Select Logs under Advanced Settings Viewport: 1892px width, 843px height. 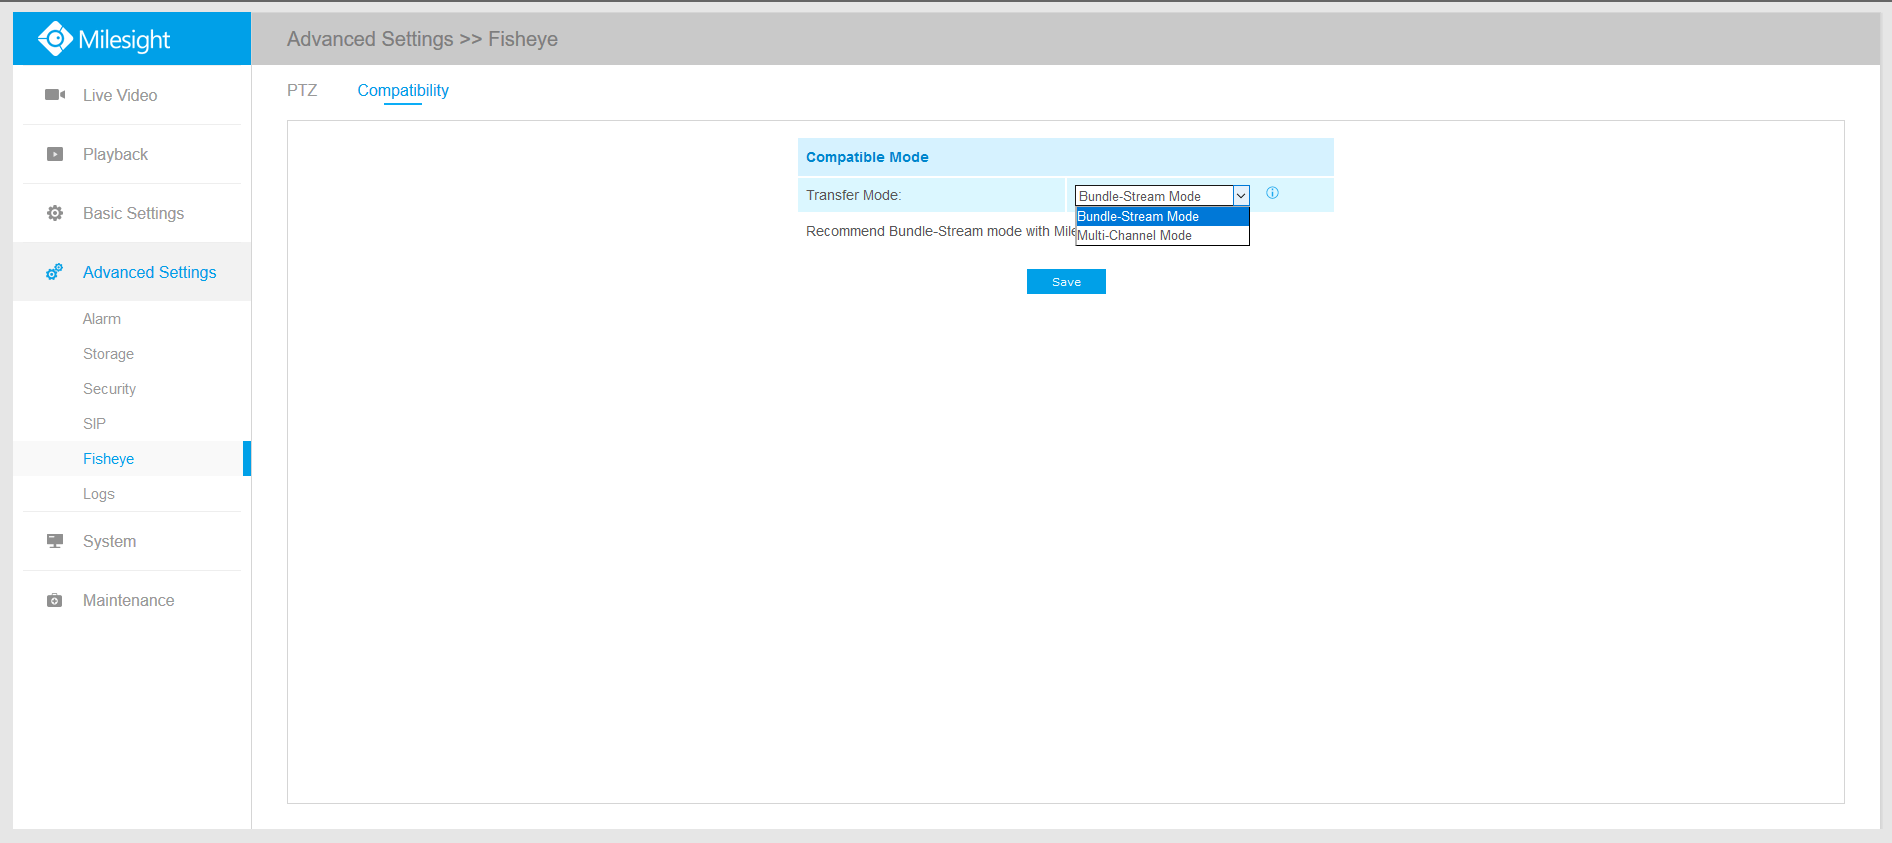pyautogui.click(x=98, y=494)
